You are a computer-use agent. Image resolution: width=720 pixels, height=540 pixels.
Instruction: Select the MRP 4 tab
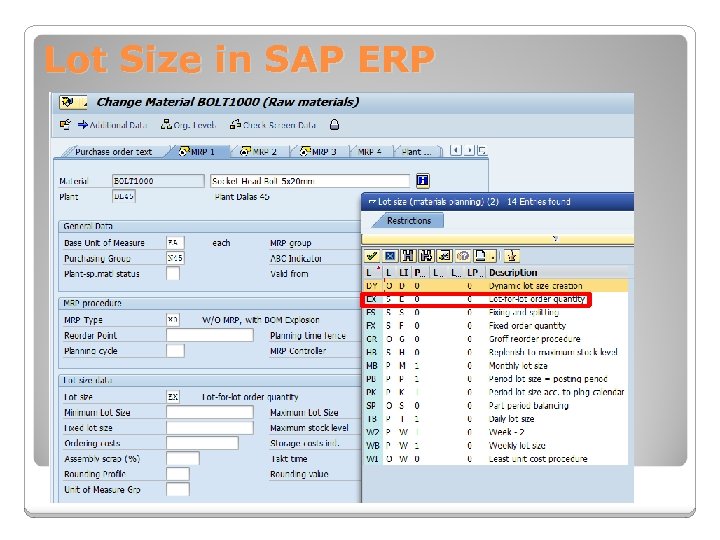point(370,152)
